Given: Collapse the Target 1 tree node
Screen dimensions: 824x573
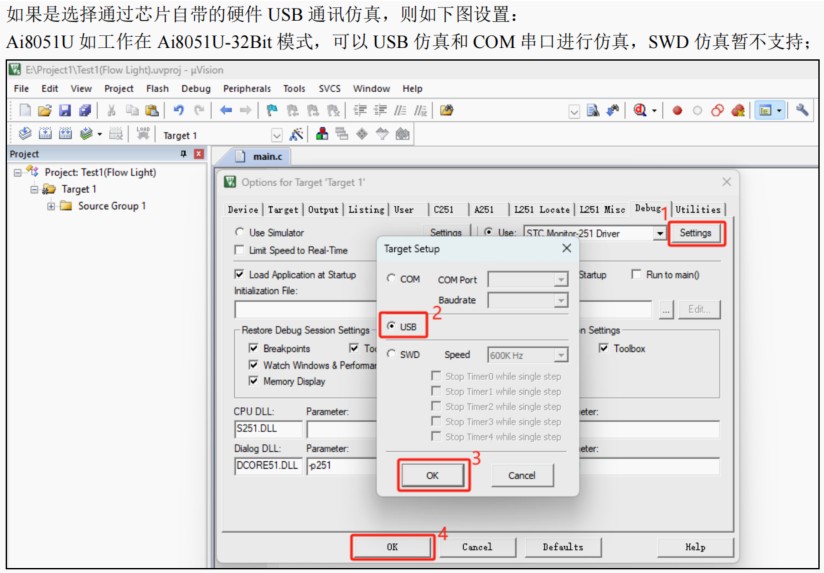Looking at the screenshot, I should [x=34, y=189].
